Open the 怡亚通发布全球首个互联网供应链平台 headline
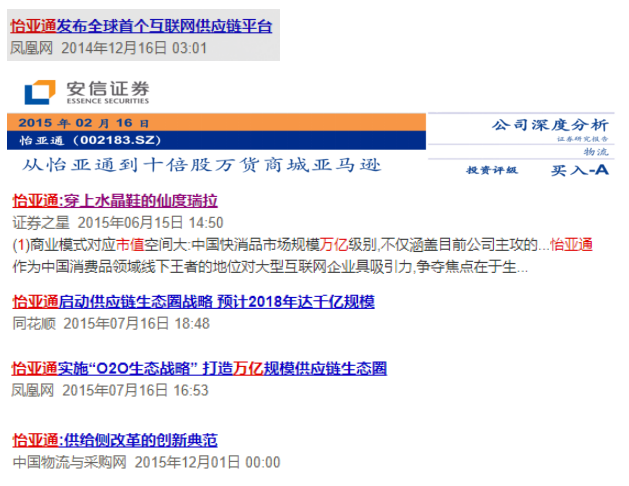The width and height of the screenshot is (629, 486). click(141, 26)
